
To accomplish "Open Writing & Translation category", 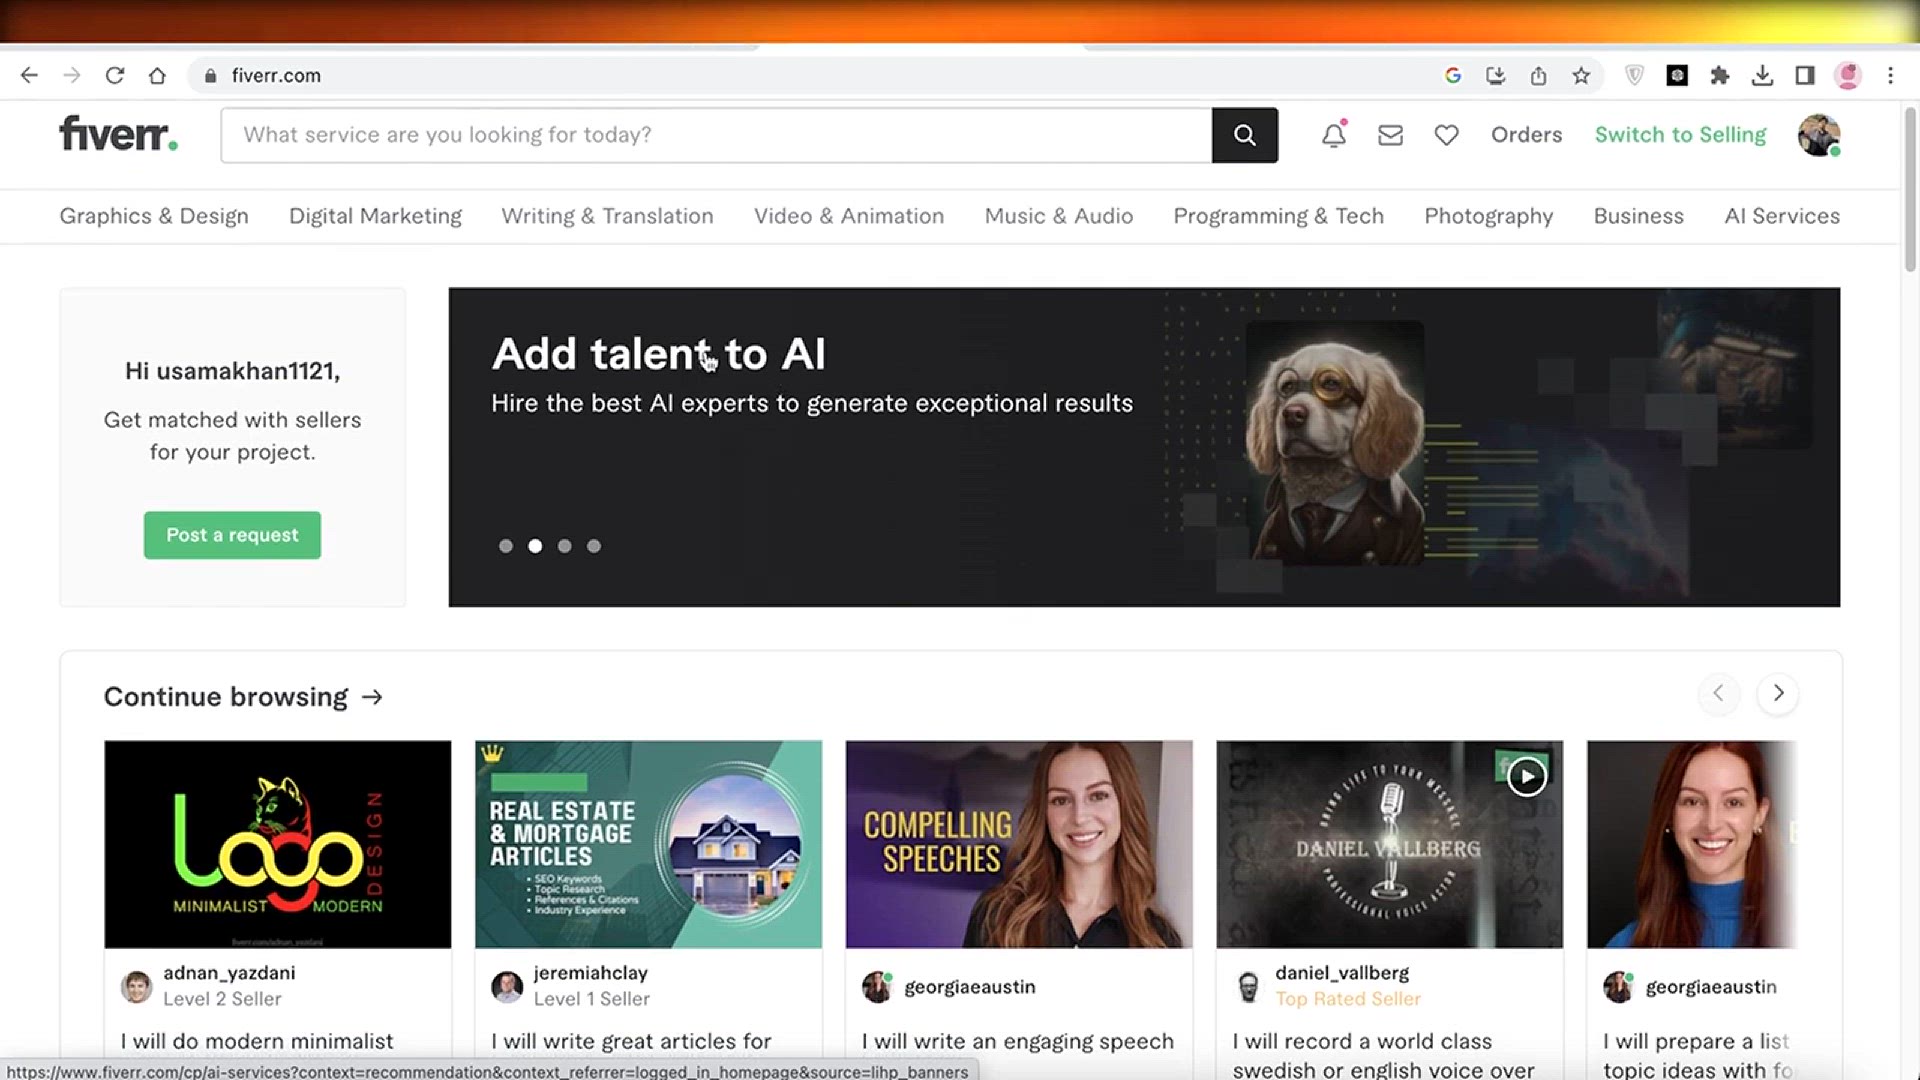I will [x=607, y=216].
